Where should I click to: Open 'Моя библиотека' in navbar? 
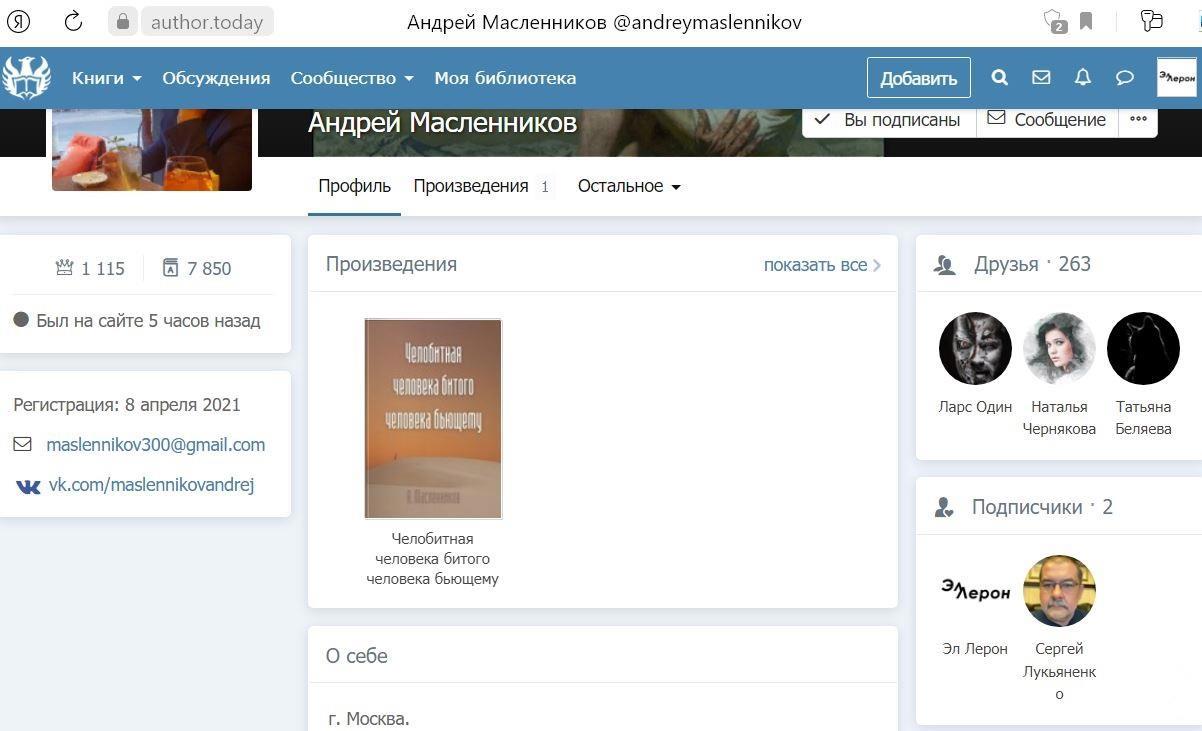[x=505, y=78]
